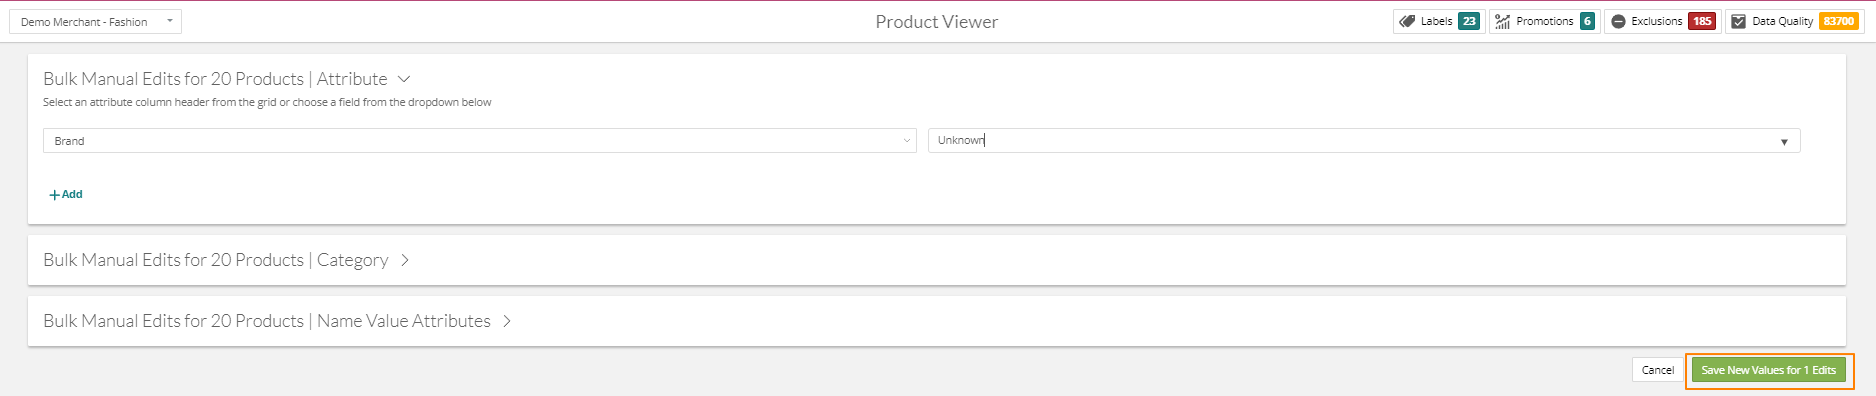Open the Data Quality badge 83700
This screenshot has height=396, width=1876.
tap(1838, 21)
